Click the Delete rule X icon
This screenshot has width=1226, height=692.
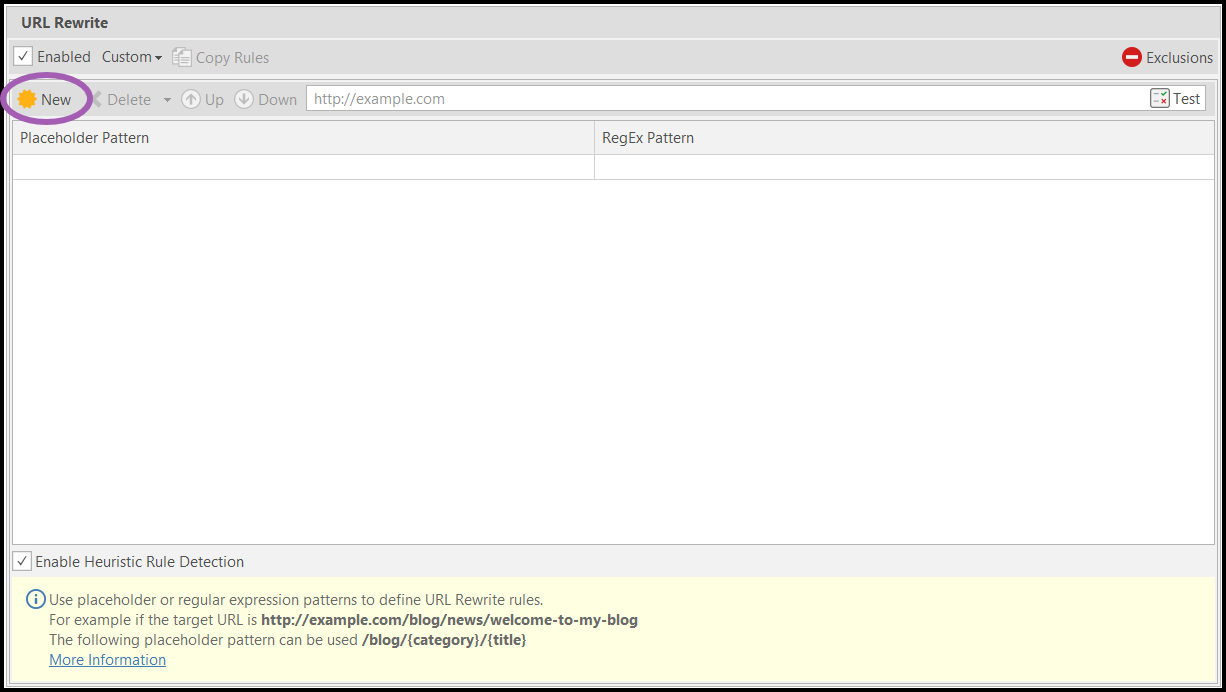click(97, 99)
